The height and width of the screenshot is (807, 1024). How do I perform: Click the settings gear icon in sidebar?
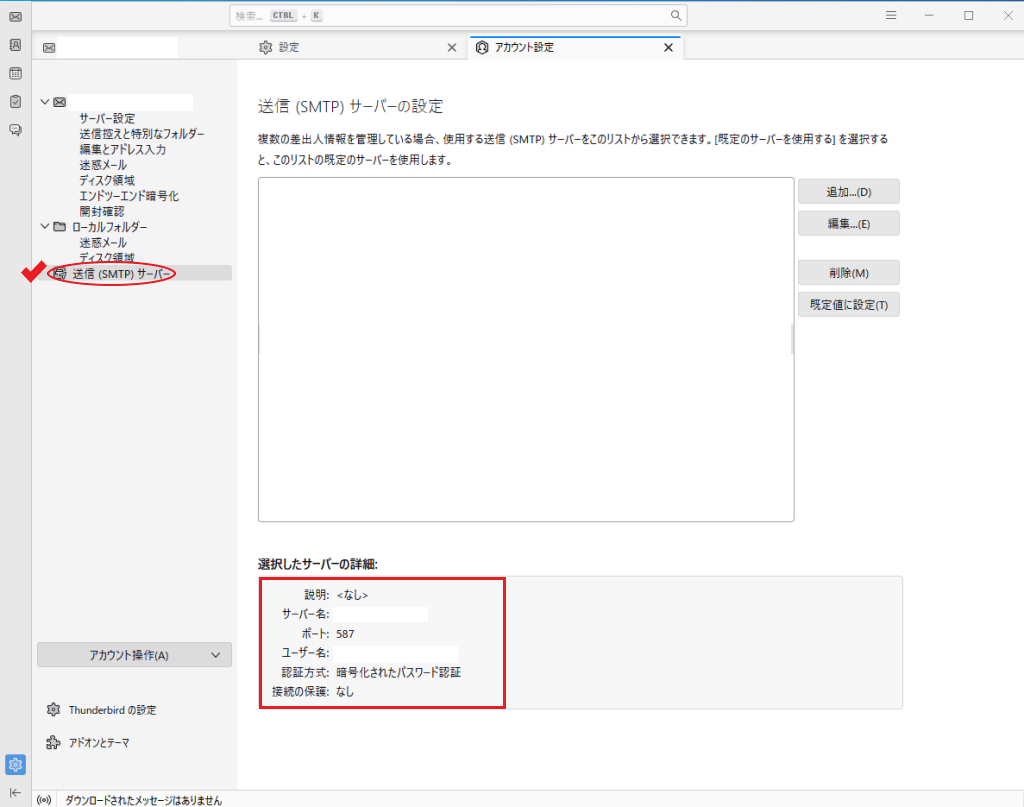[15, 765]
